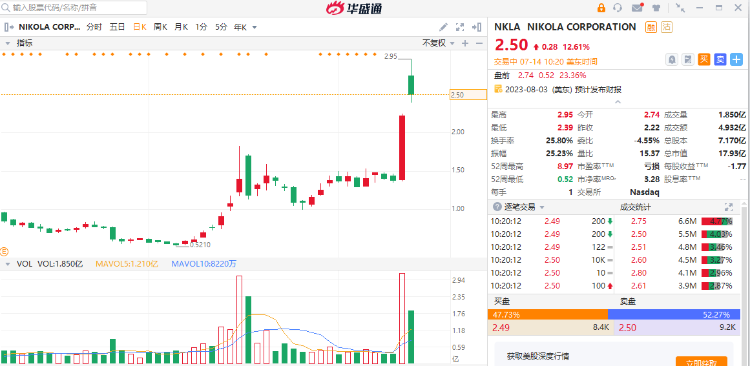Image resolution: width=750 pixels, height=366 pixels.
Task: Set a price alert with bell icon
Action: tap(672, 60)
